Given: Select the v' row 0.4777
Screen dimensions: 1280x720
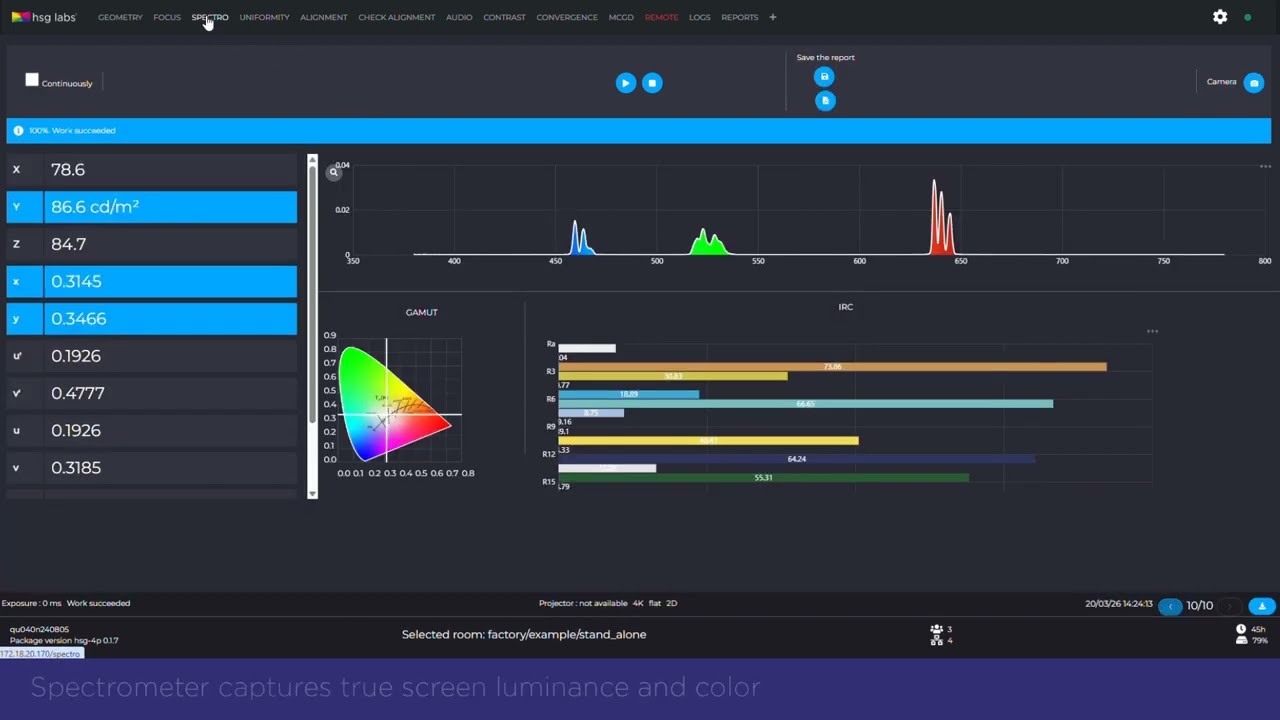Looking at the screenshot, I should (152, 393).
